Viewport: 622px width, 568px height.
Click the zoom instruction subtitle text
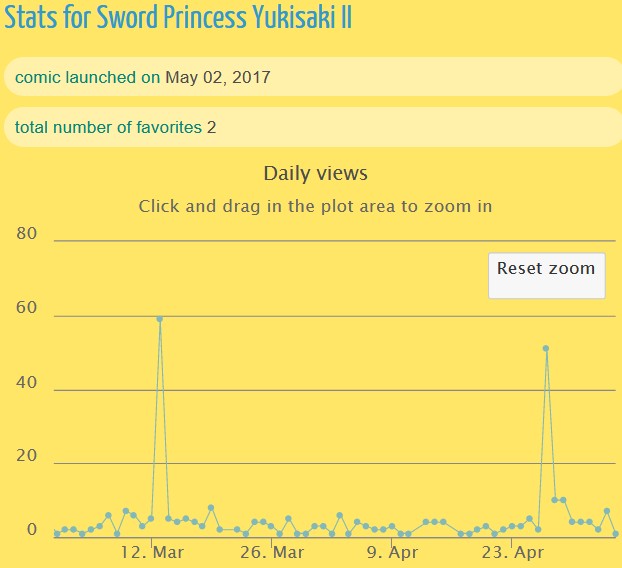click(x=315, y=206)
